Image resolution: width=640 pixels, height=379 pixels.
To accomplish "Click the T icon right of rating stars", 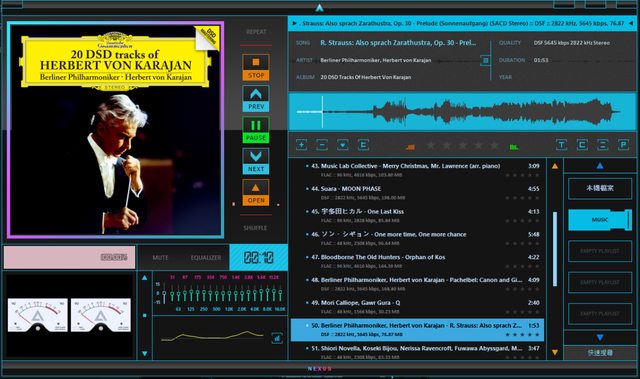I will 561,144.
